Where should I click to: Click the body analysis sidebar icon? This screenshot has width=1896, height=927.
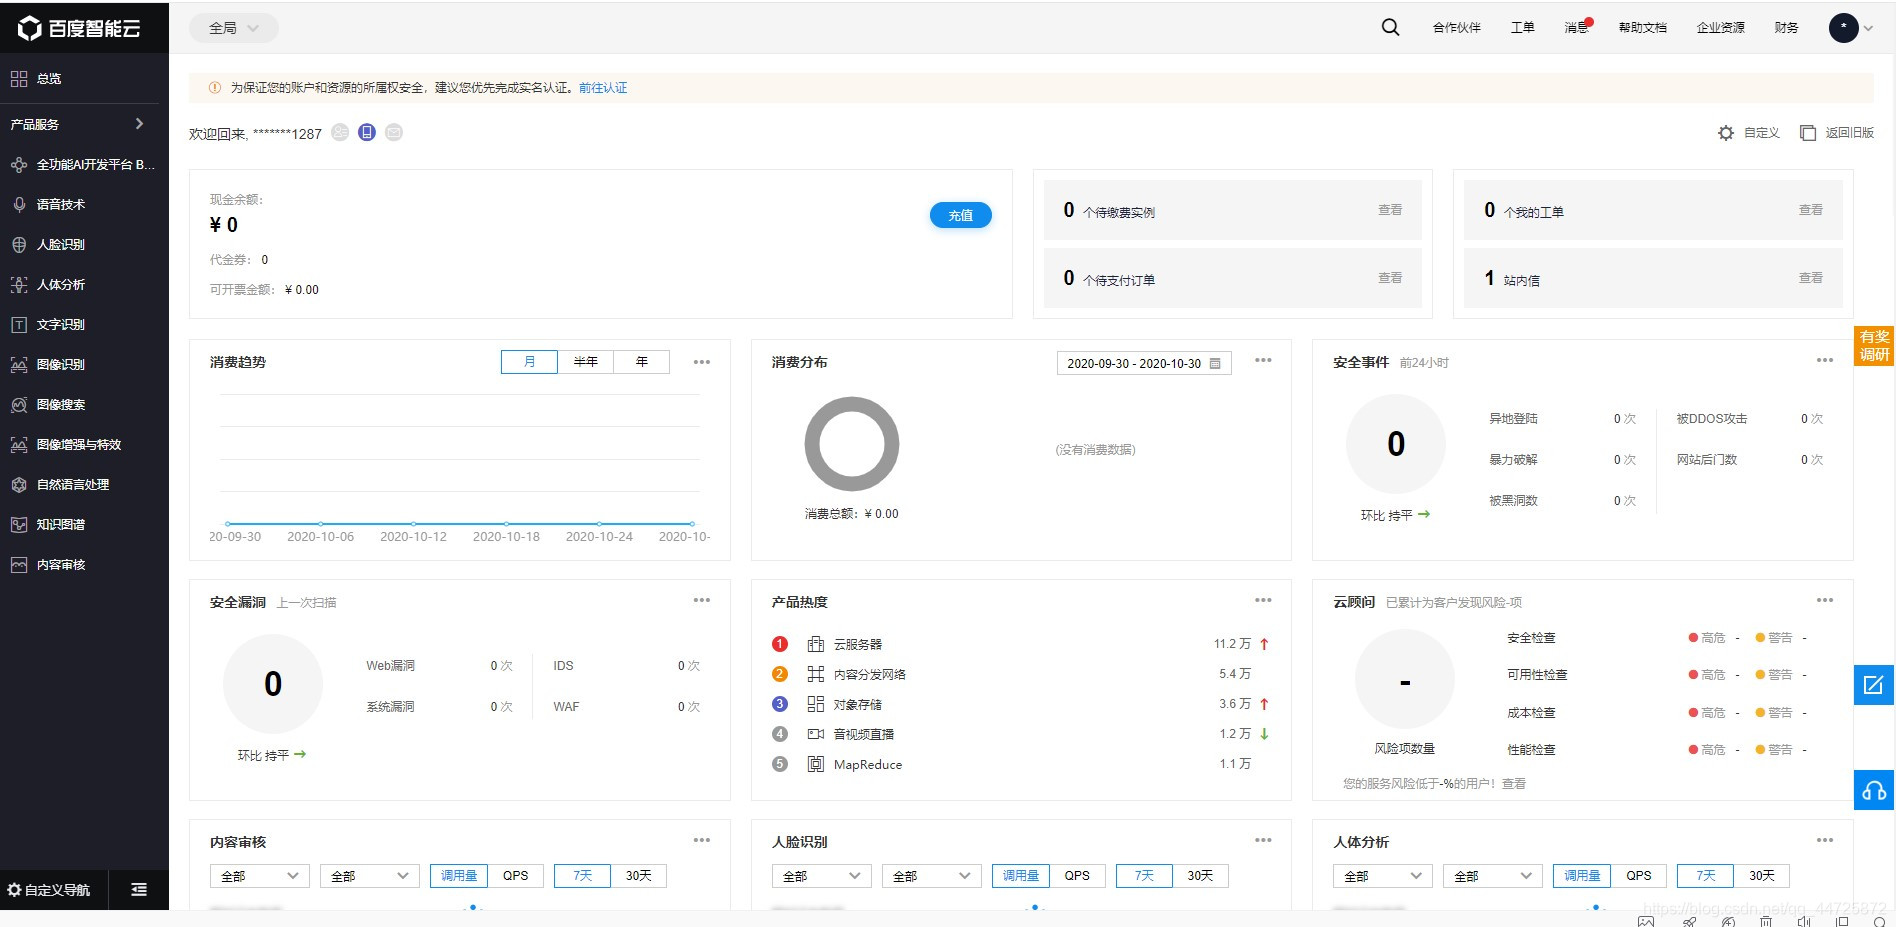click(19, 284)
